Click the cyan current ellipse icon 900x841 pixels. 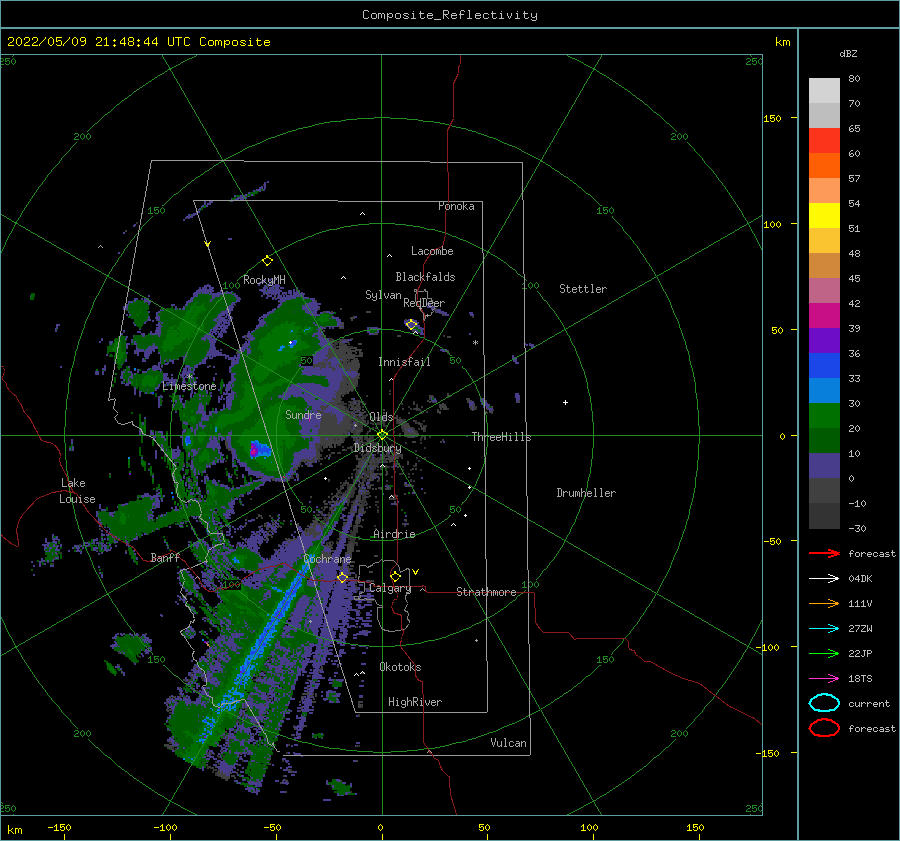point(824,703)
